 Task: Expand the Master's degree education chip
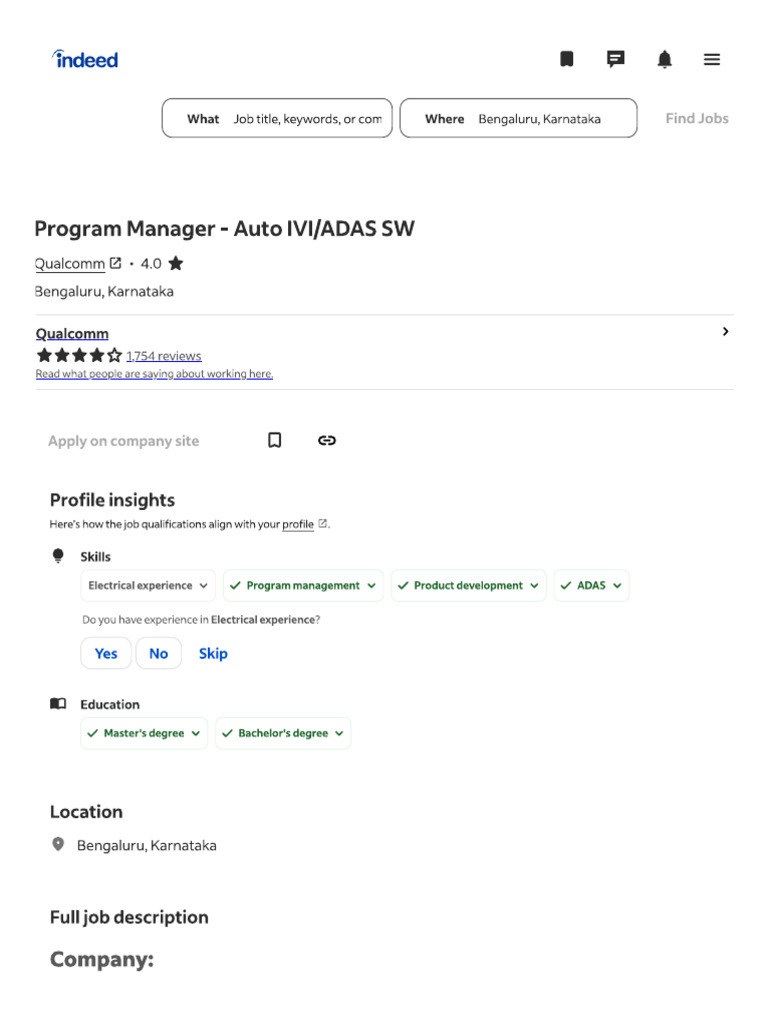click(144, 733)
